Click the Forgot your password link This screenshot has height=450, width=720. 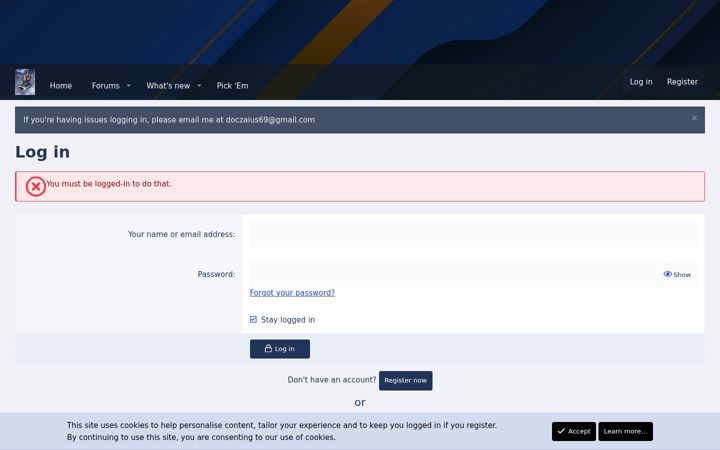[292, 292]
